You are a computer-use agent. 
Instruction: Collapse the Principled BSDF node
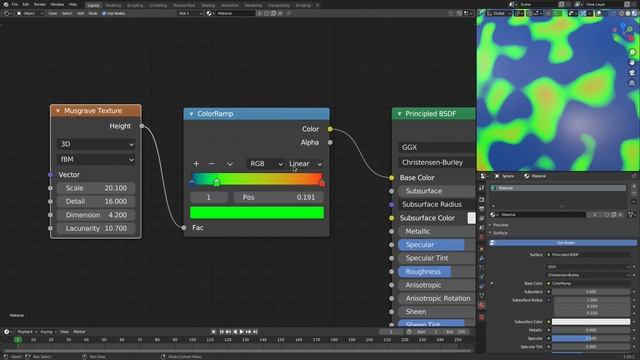pos(399,114)
